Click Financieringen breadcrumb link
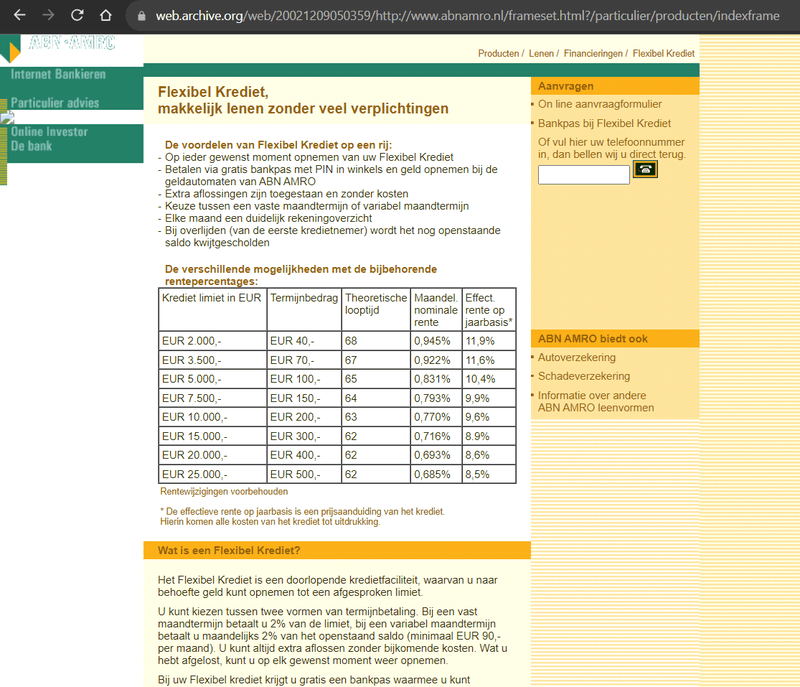 point(593,54)
